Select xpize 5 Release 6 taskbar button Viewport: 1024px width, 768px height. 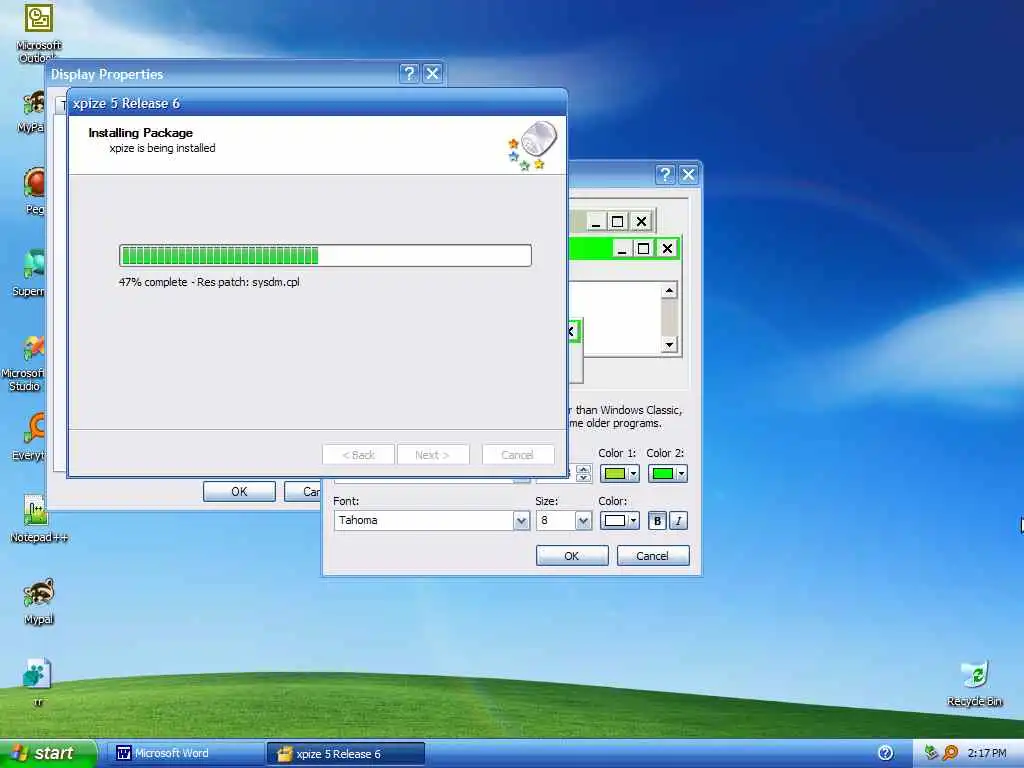point(345,754)
